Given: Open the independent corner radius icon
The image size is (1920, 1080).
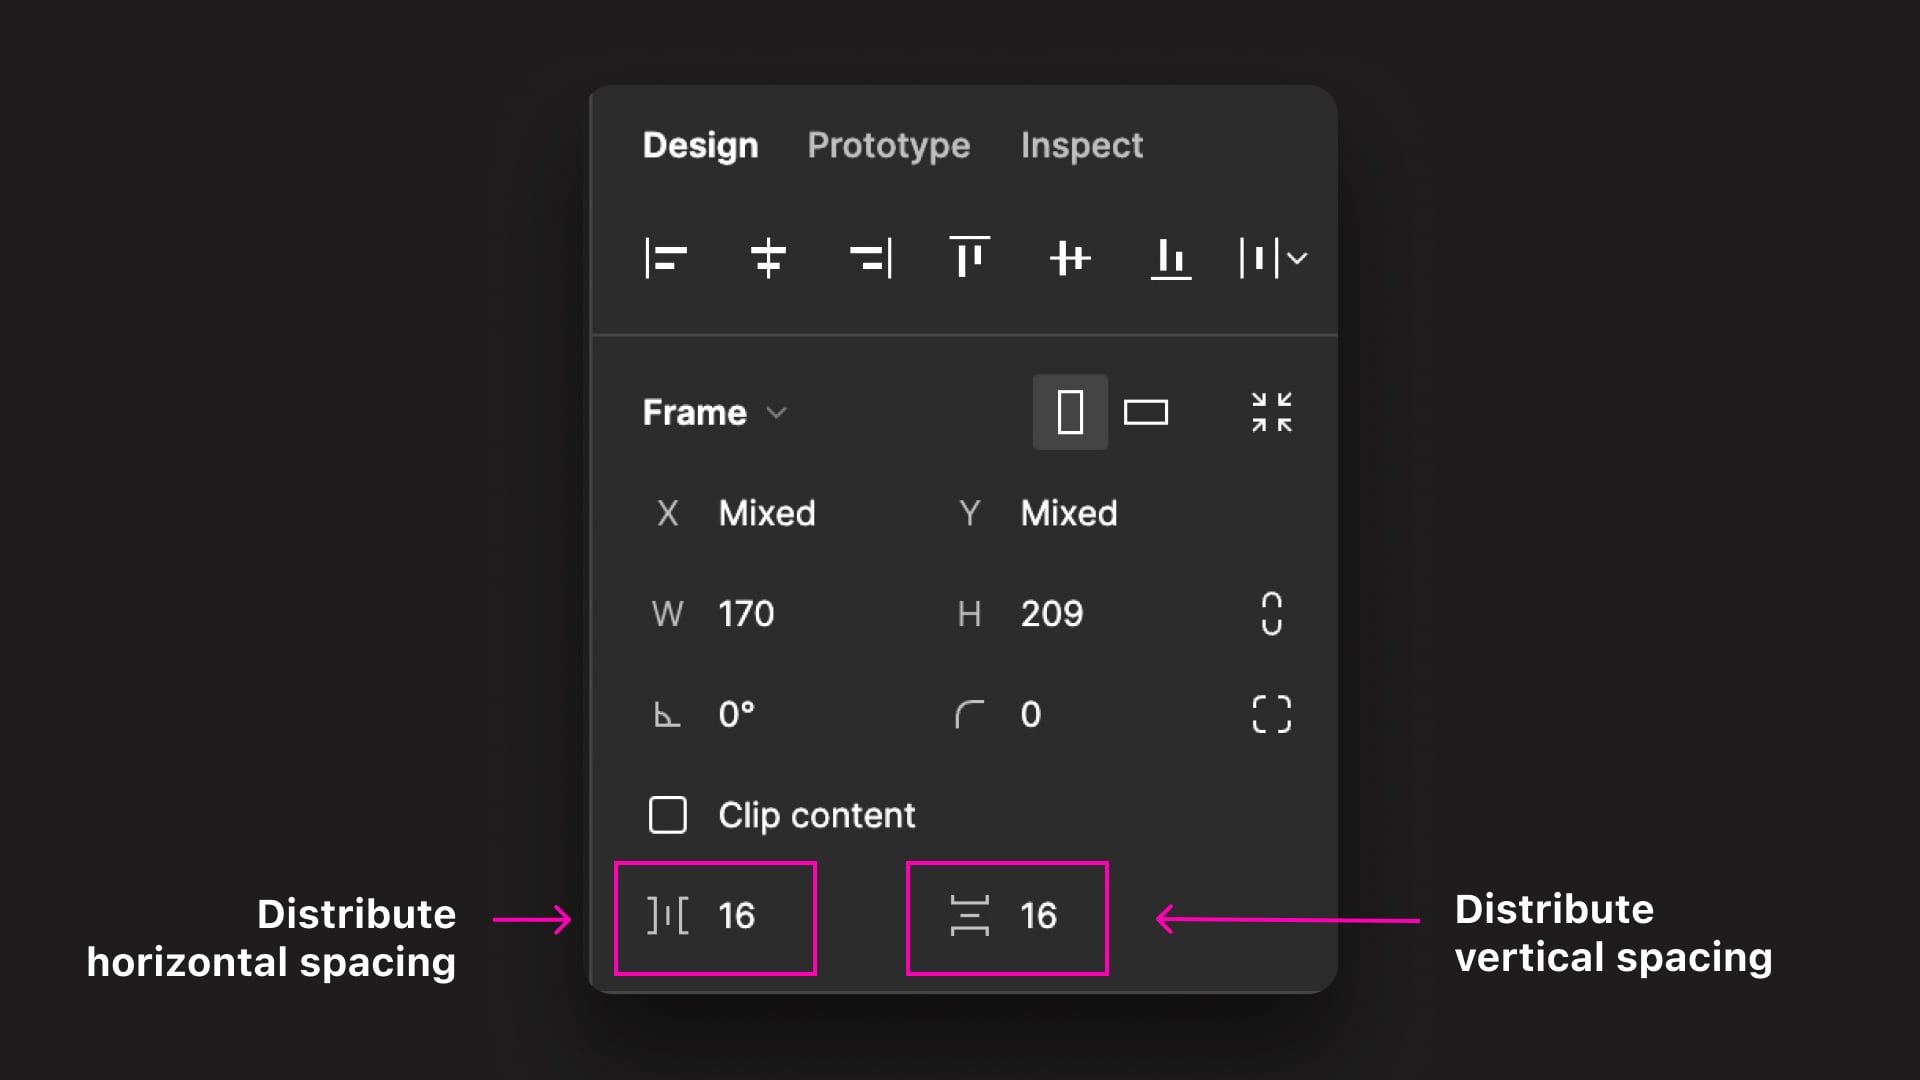Looking at the screenshot, I should tap(1270, 713).
